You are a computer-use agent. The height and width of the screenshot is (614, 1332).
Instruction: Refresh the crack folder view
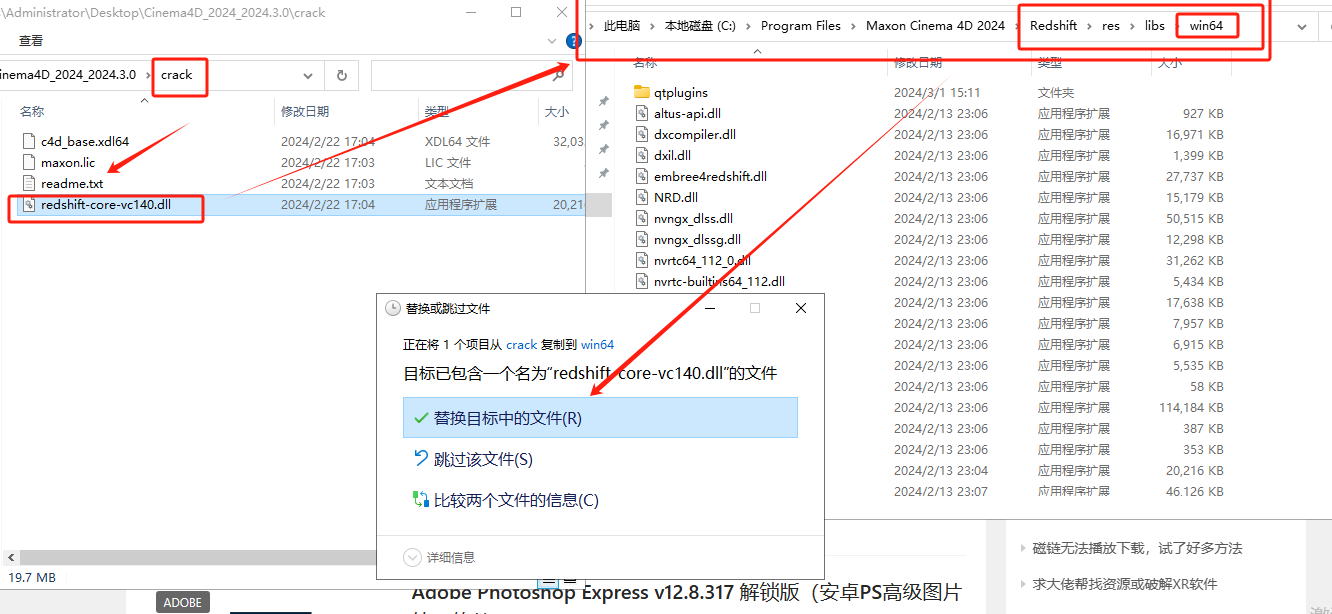tap(342, 75)
